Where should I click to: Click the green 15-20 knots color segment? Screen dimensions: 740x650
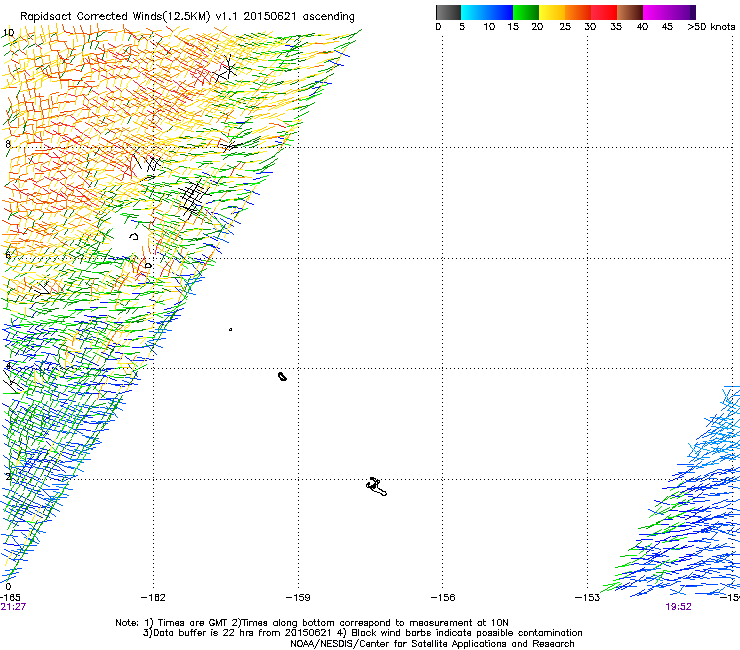pos(526,12)
